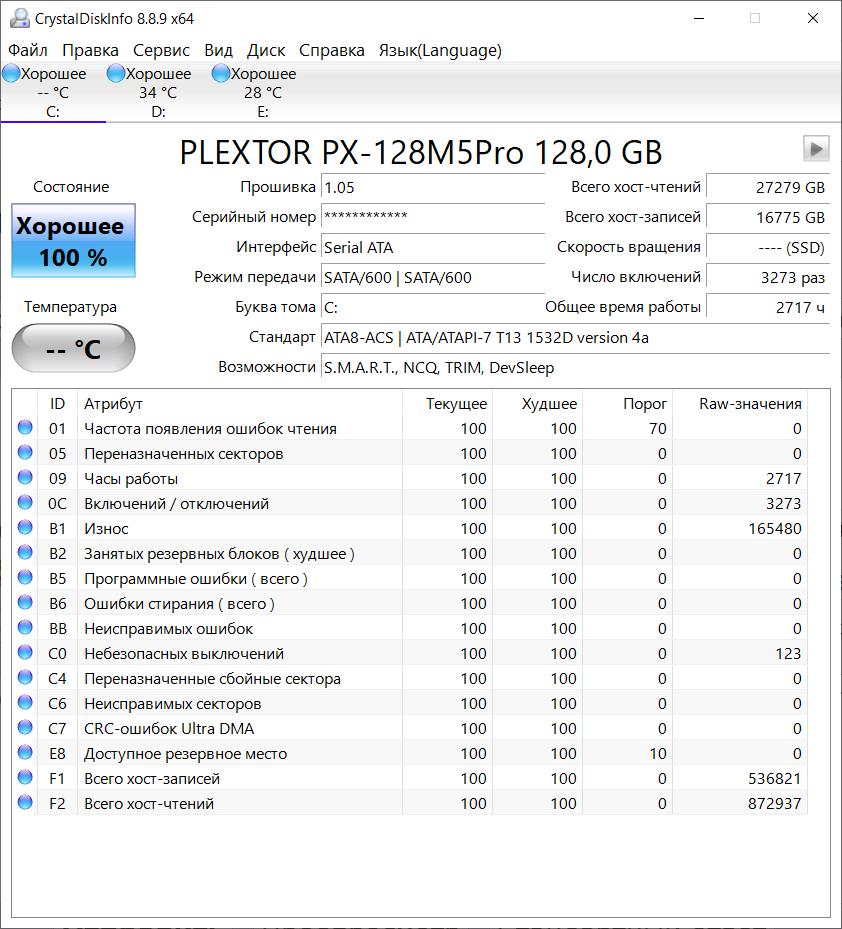Image resolution: width=842 pixels, height=929 pixels.
Task: Click status dot of attribute B5 row
Action: click(x=25, y=577)
